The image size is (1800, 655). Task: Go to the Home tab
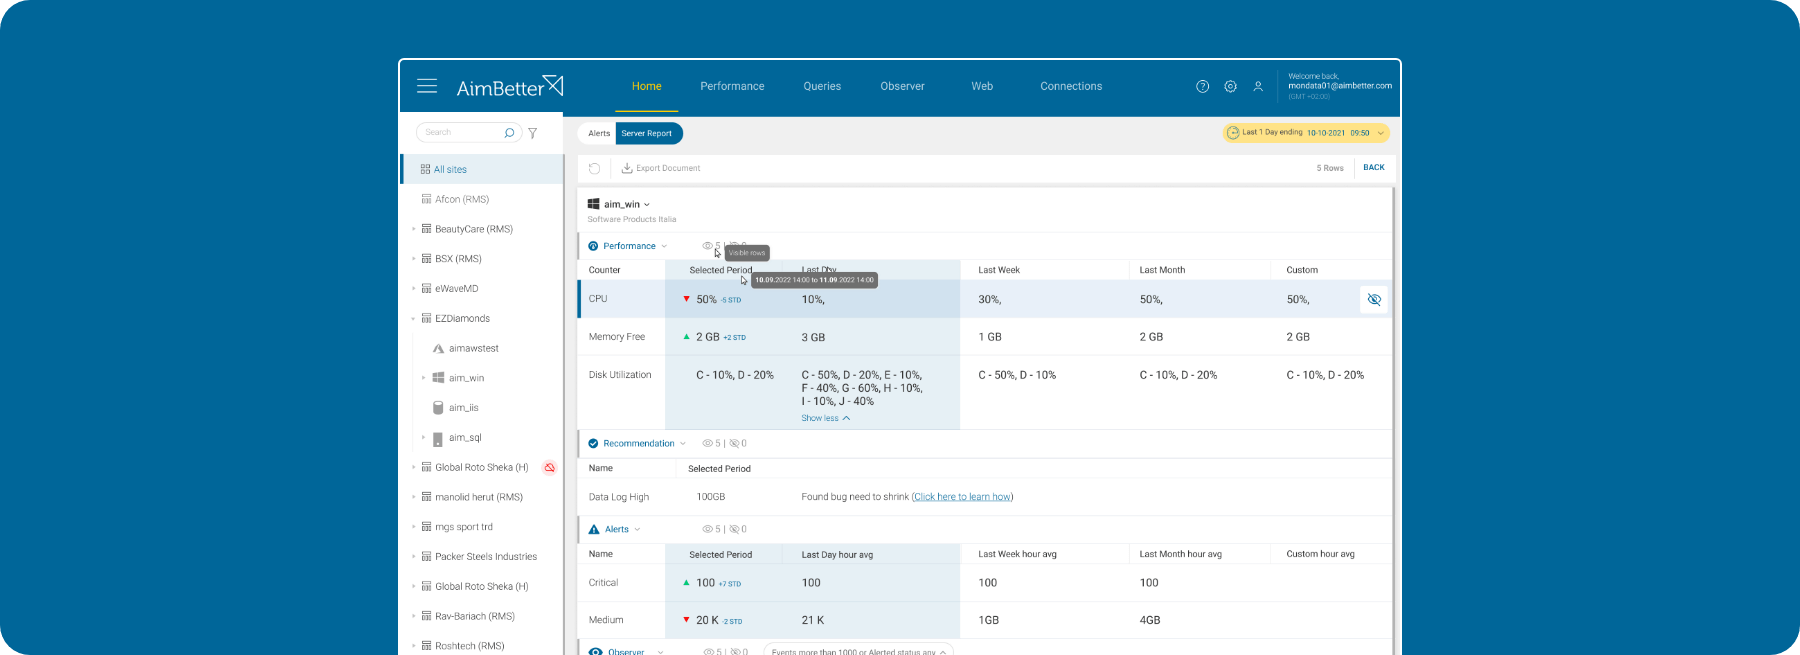[x=647, y=86]
